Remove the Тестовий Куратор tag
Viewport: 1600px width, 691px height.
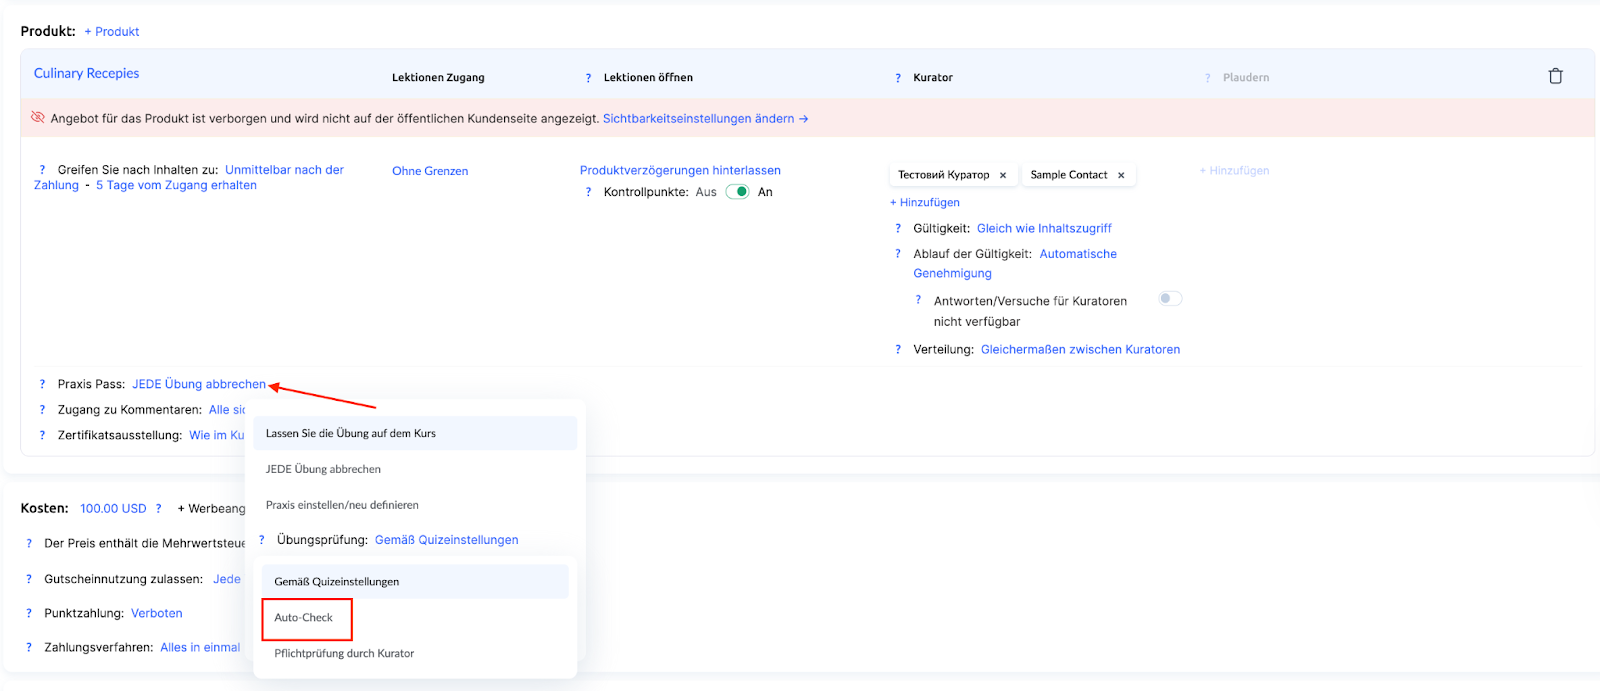[1003, 175]
